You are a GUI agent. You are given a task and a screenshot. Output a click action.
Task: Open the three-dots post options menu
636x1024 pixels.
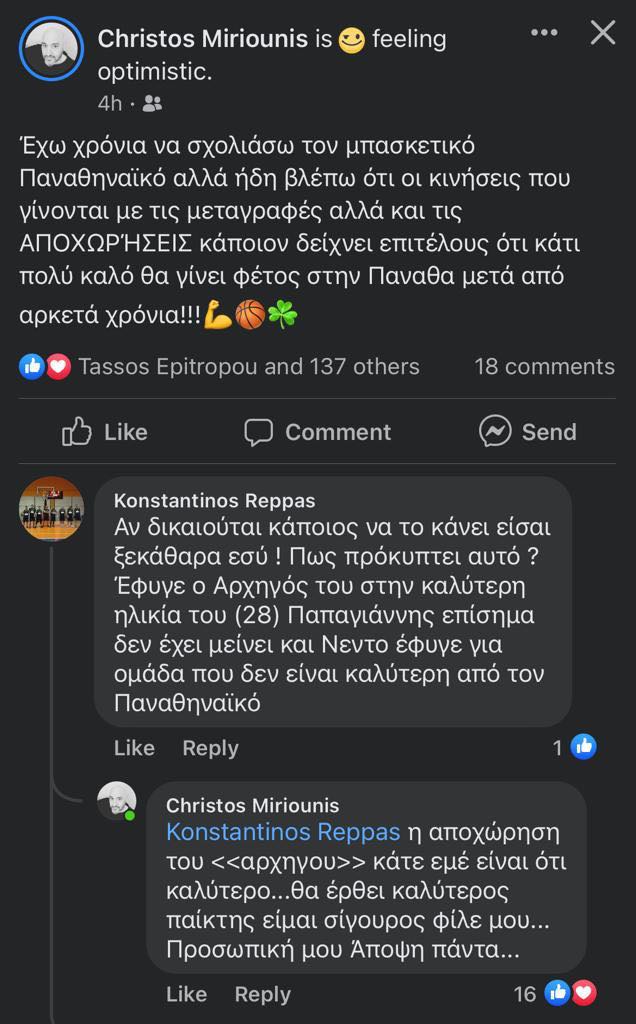[544, 33]
